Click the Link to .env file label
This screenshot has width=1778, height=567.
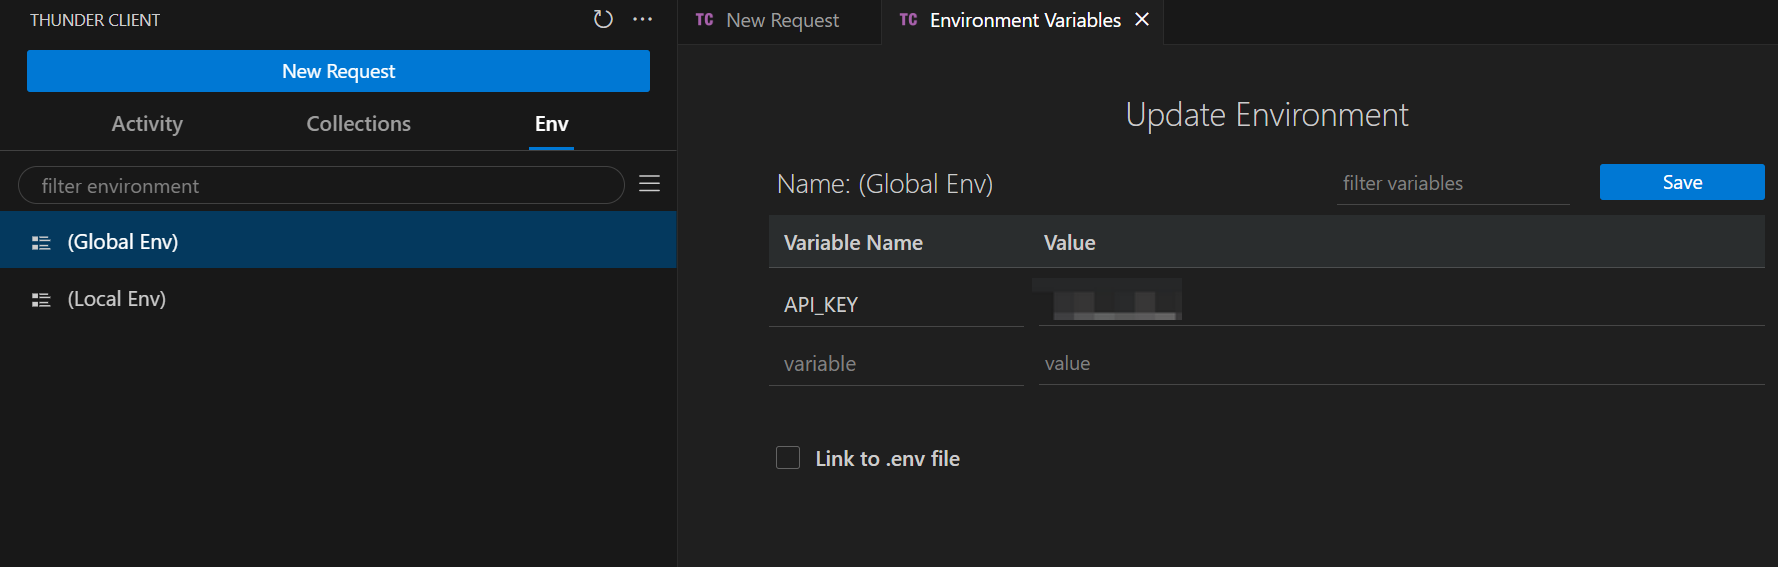coord(887,459)
